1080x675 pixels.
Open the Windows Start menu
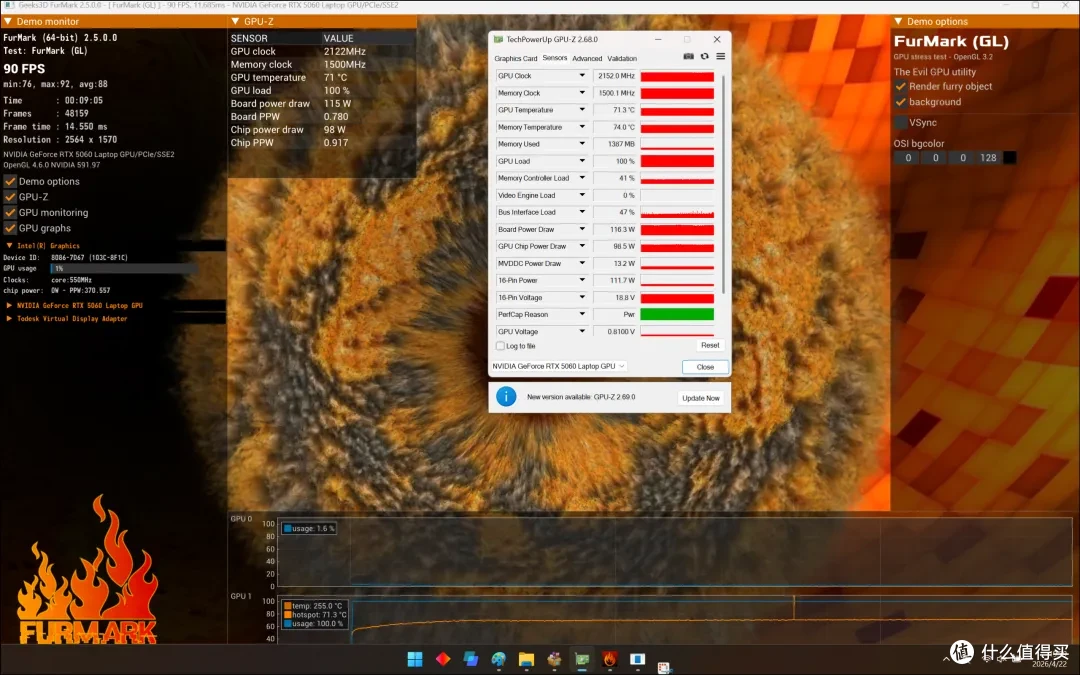pos(415,659)
